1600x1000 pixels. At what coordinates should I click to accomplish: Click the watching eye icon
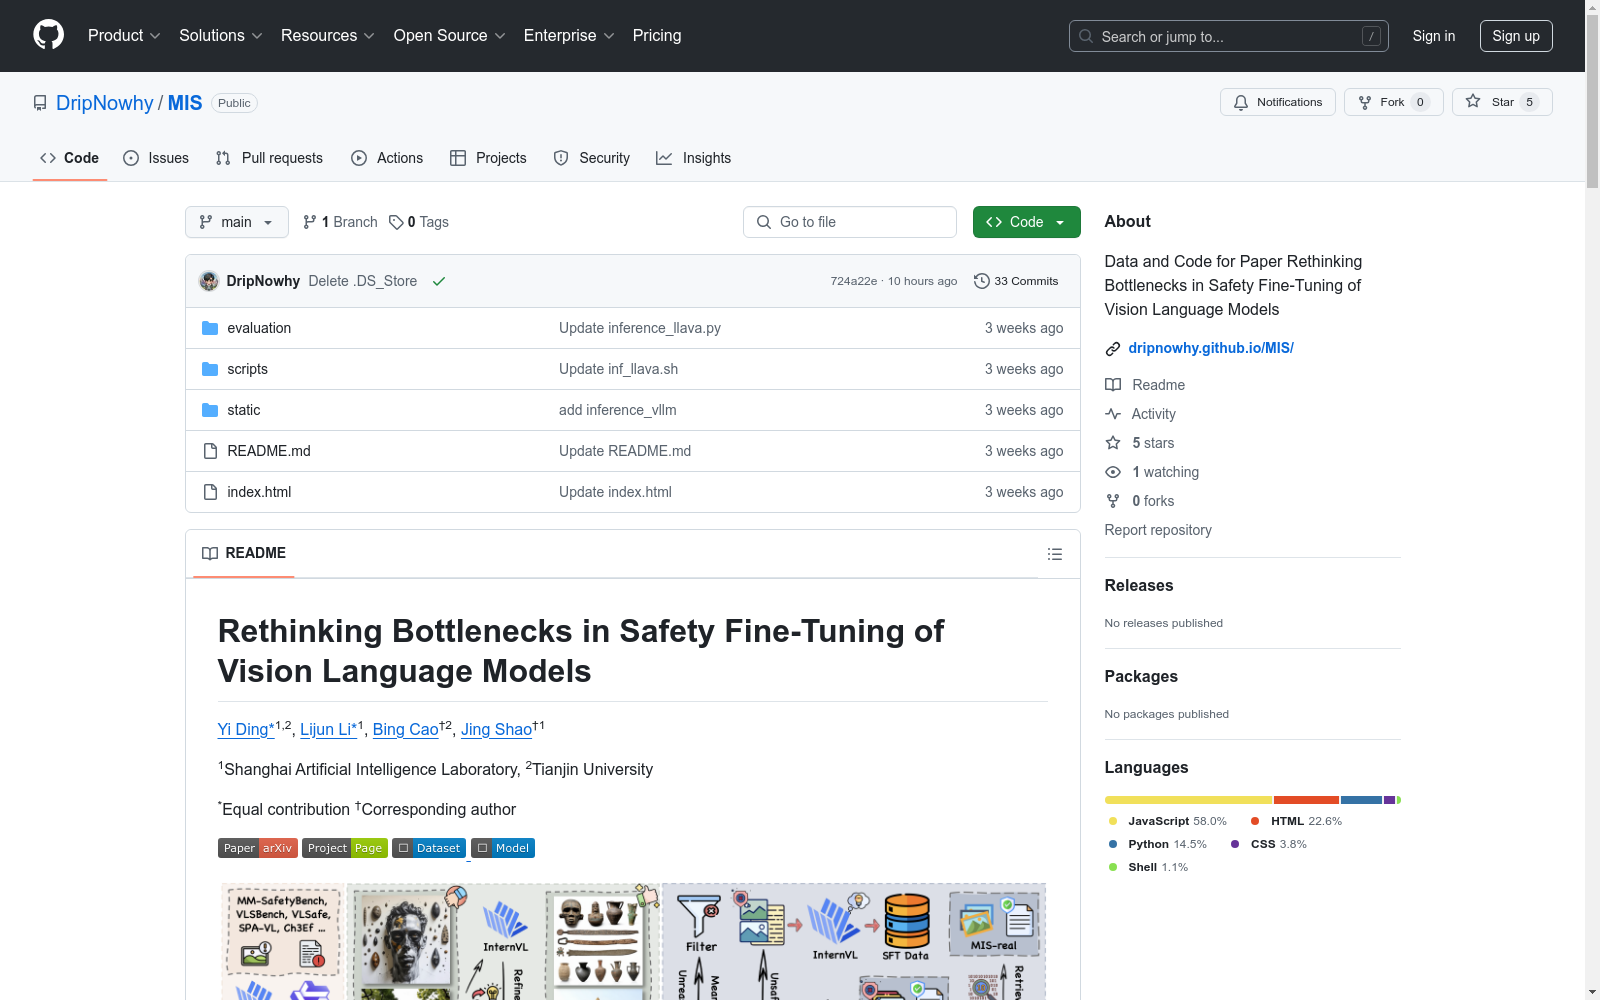click(x=1113, y=472)
